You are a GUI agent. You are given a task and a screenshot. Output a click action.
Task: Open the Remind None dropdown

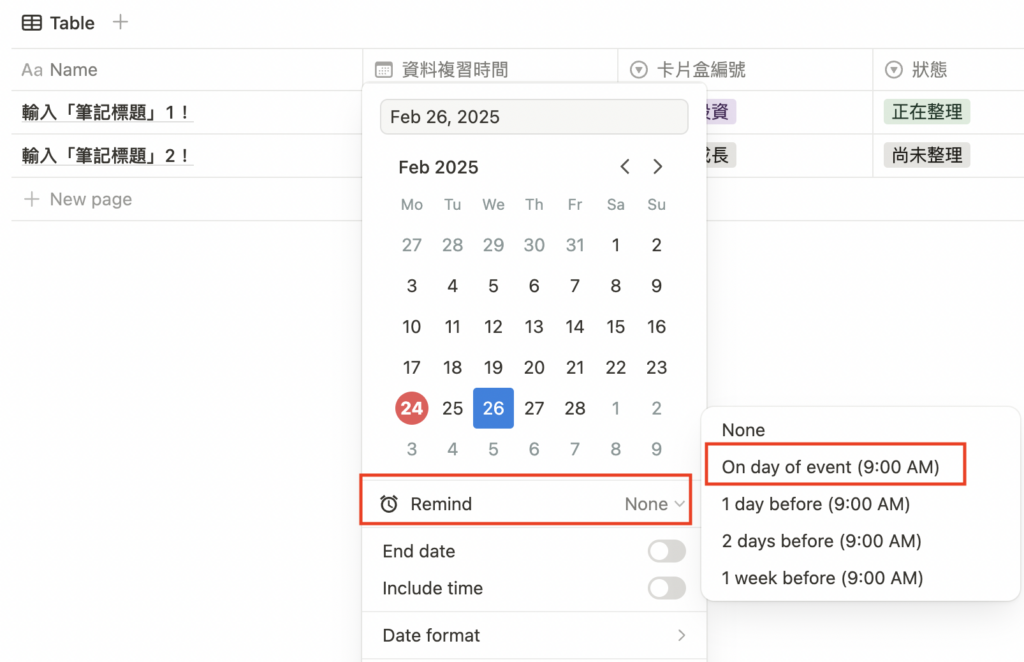pos(655,504)
